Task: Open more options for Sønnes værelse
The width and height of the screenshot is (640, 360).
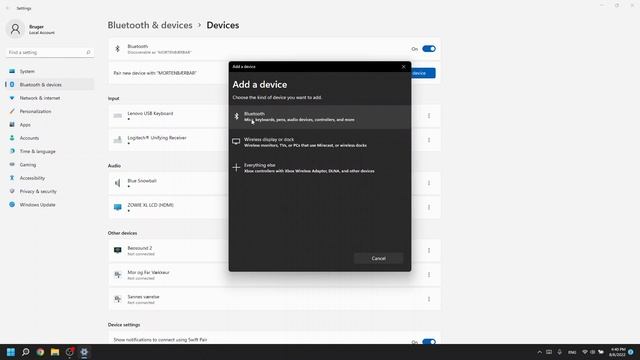Action: point(429,299)
